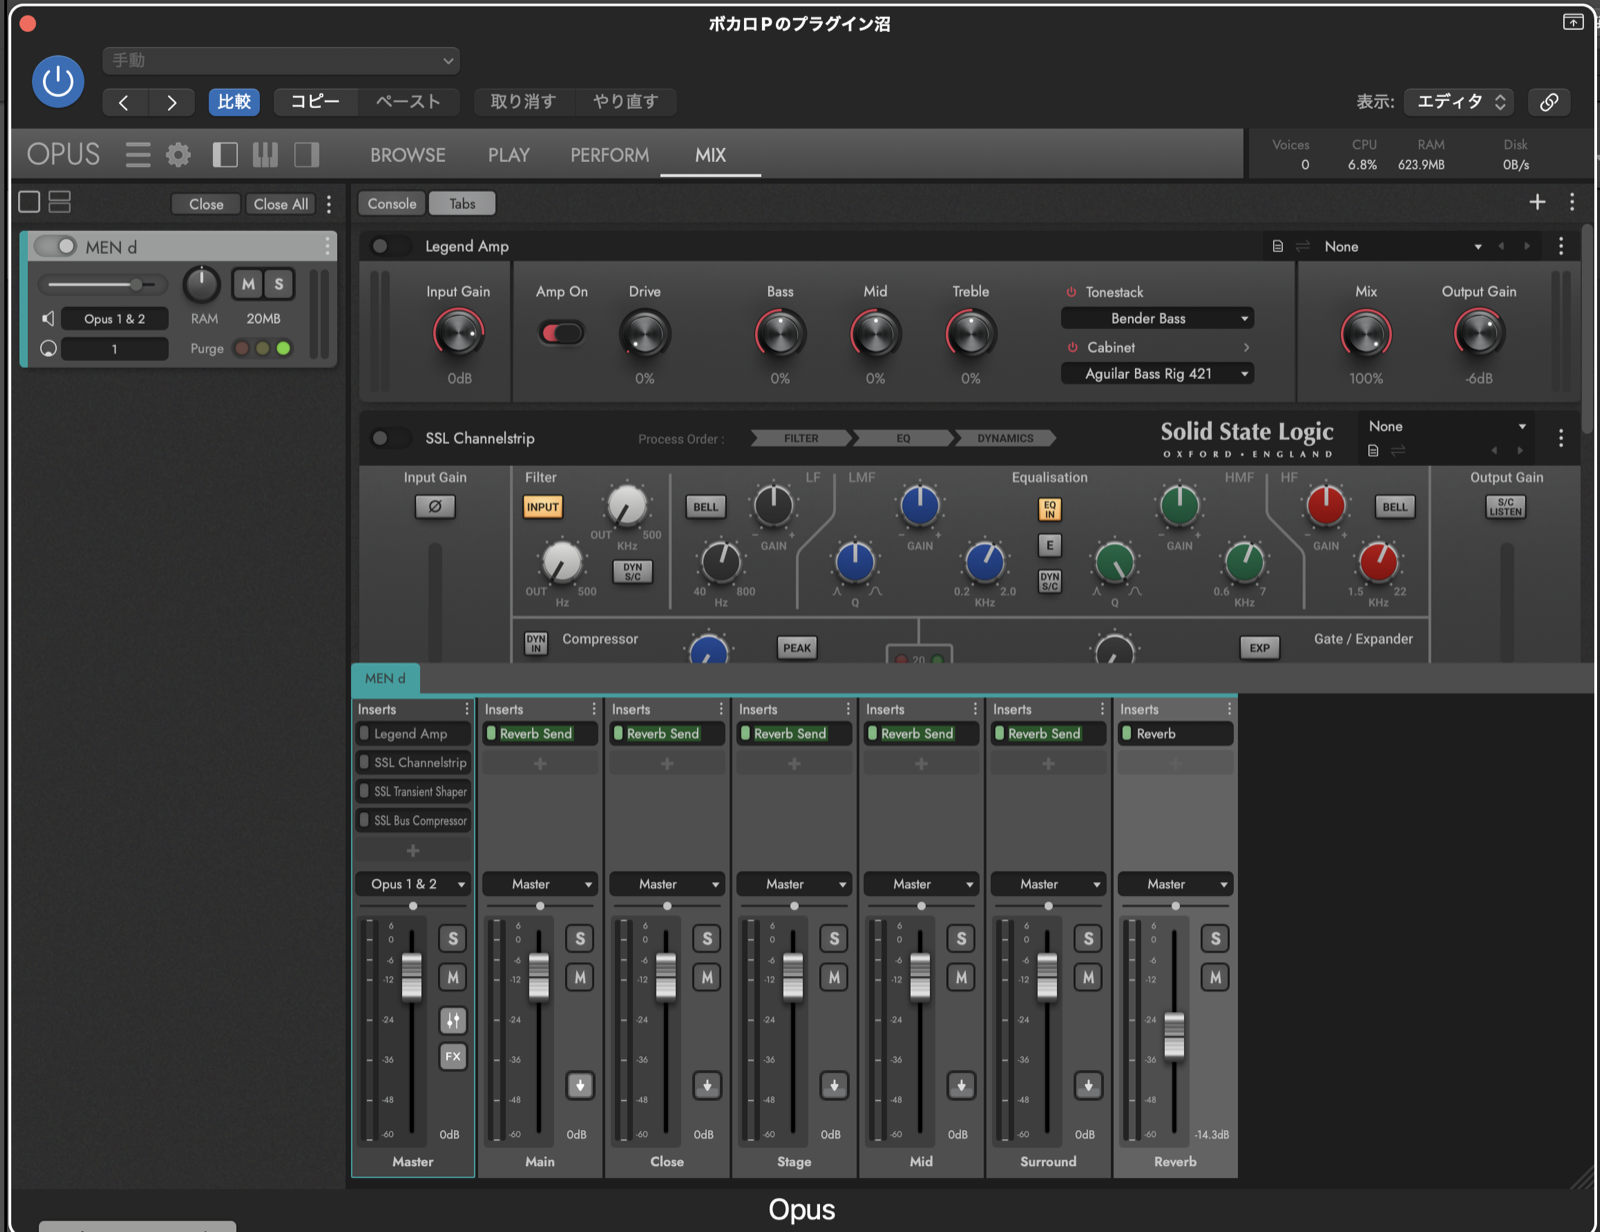
Task: Open the view Editor dropdown
Action: (1459, 102)
